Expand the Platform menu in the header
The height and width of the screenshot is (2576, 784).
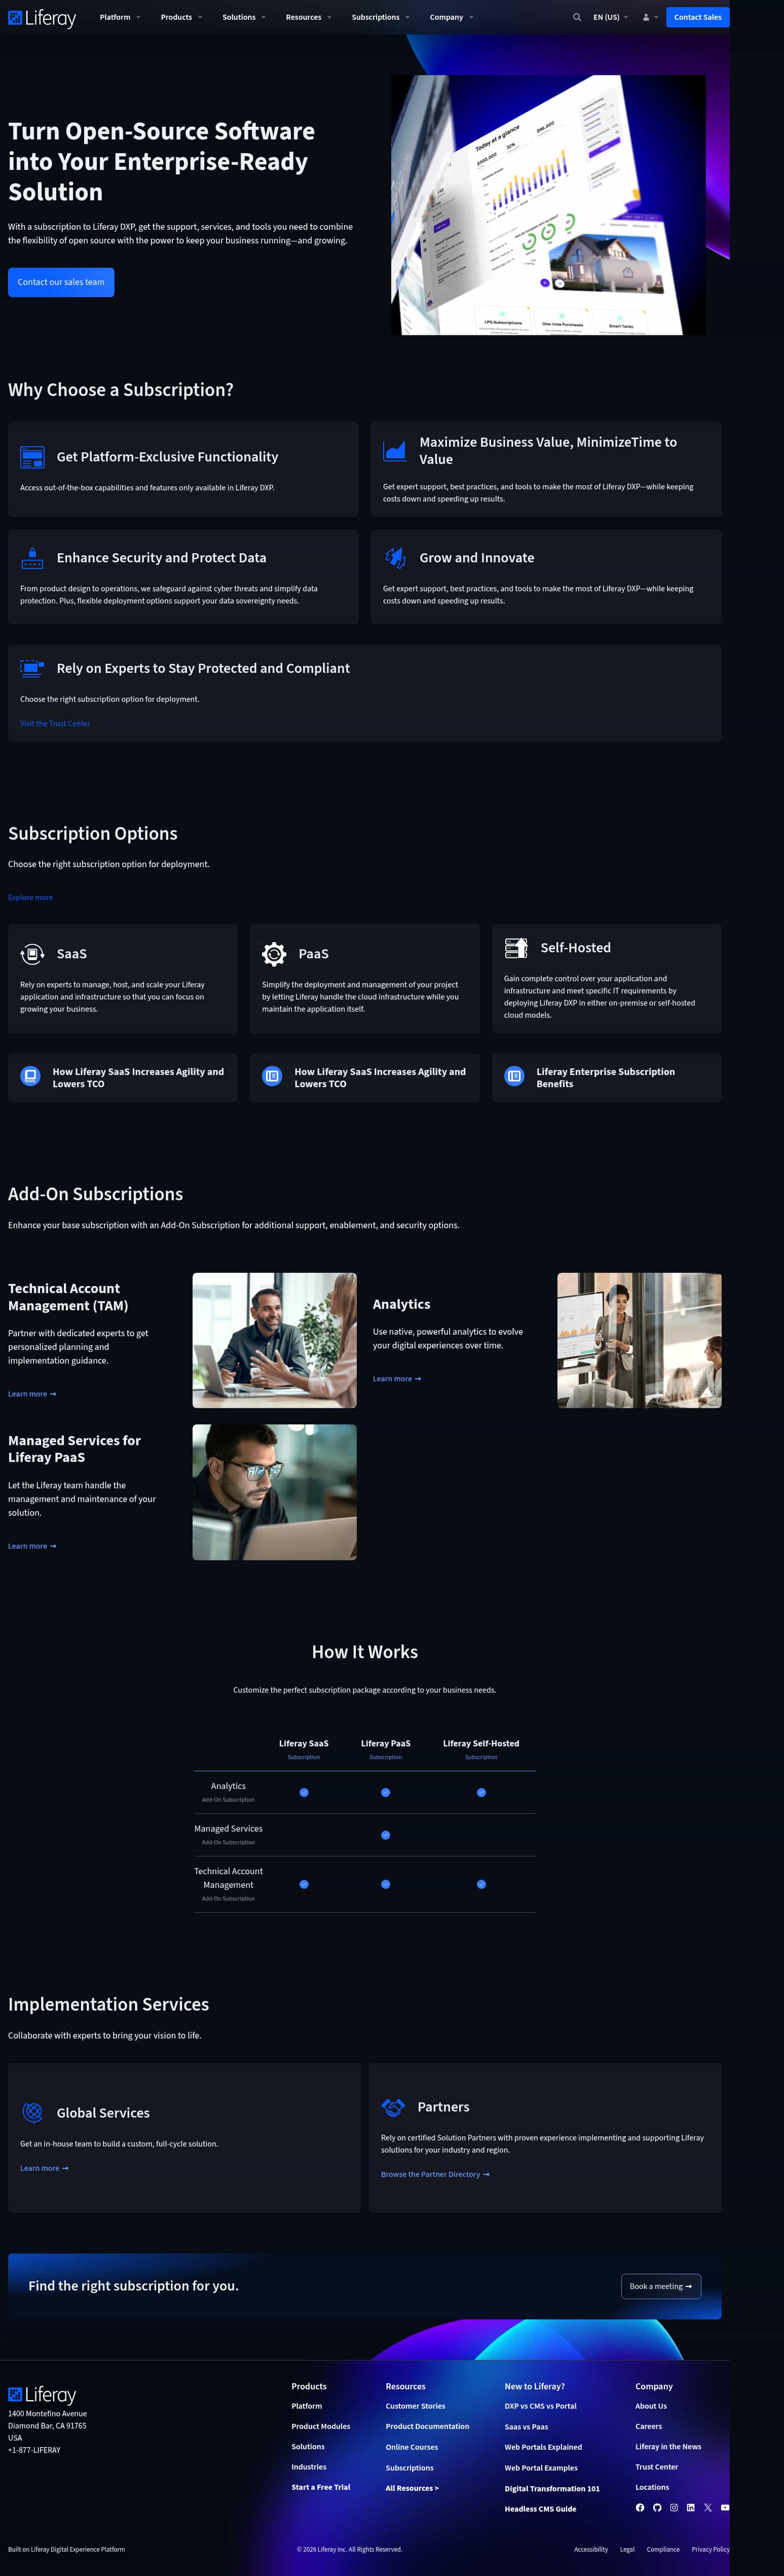pos(120,17)
